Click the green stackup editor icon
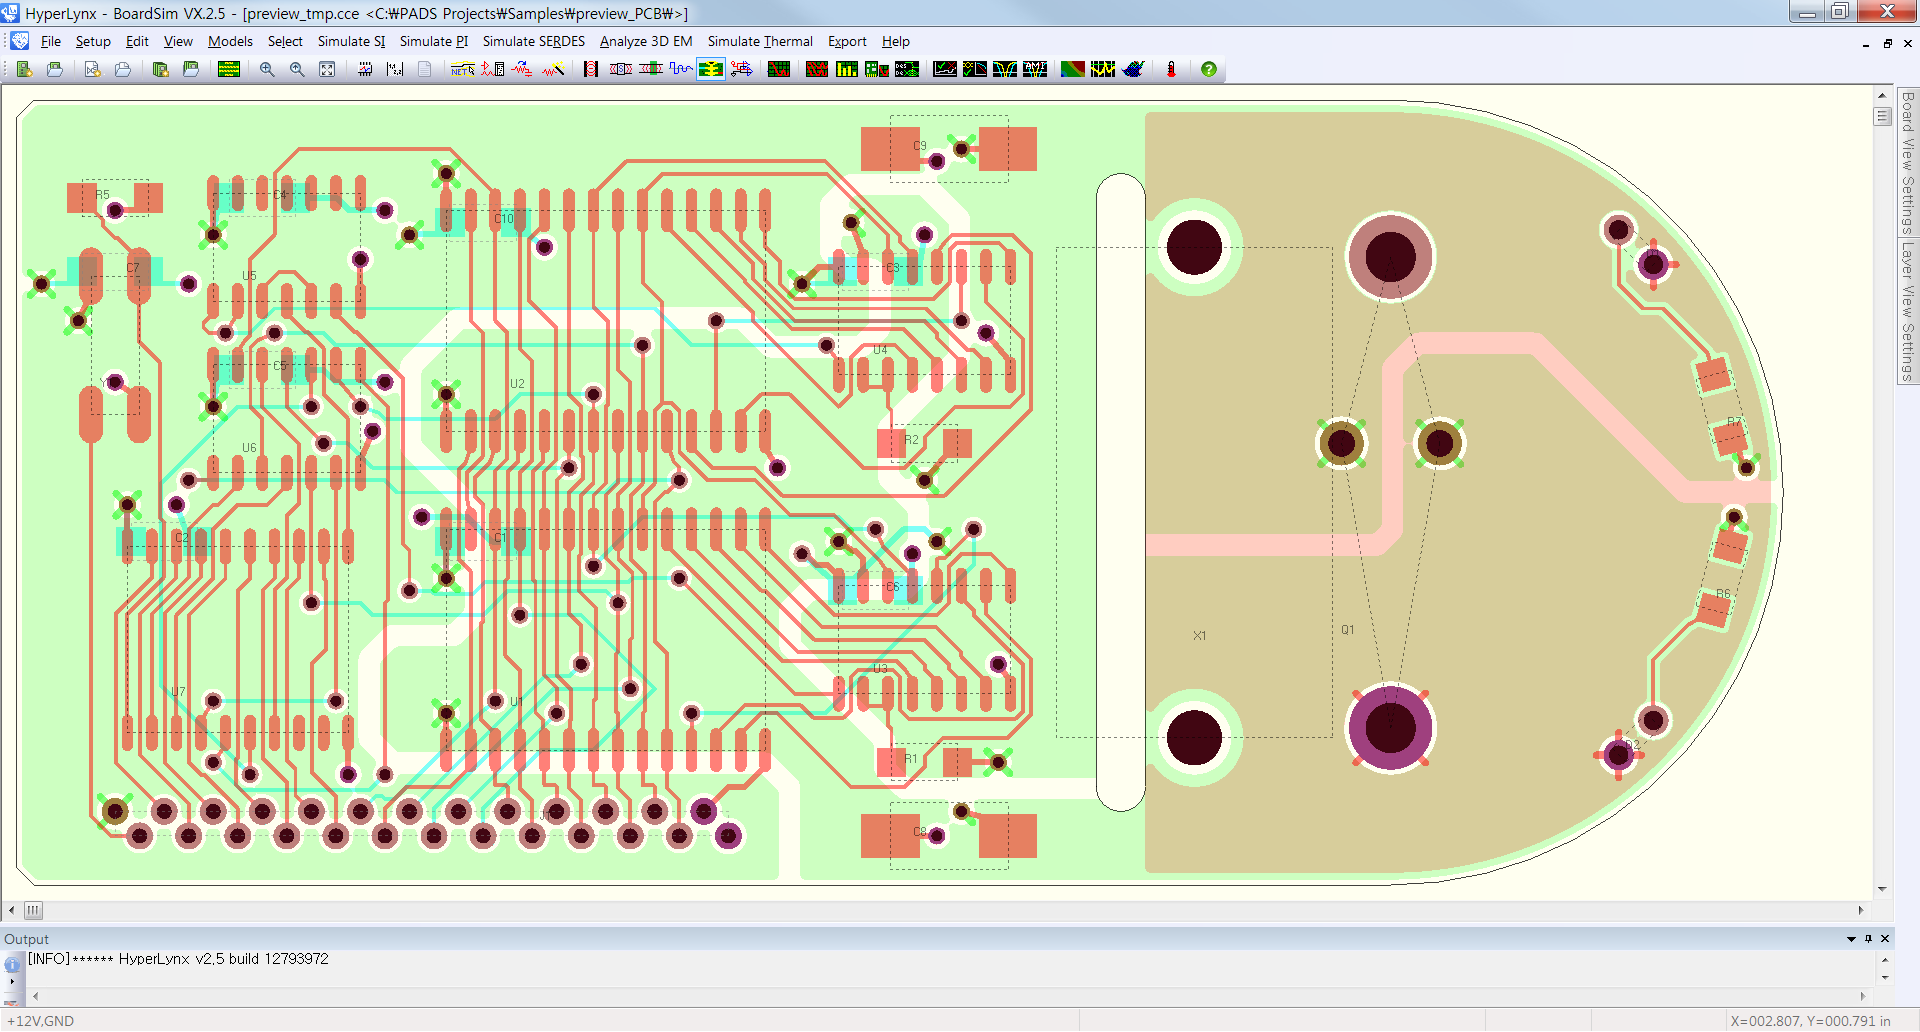The height and width of the screenshot is (1032, 1920). 229,69
